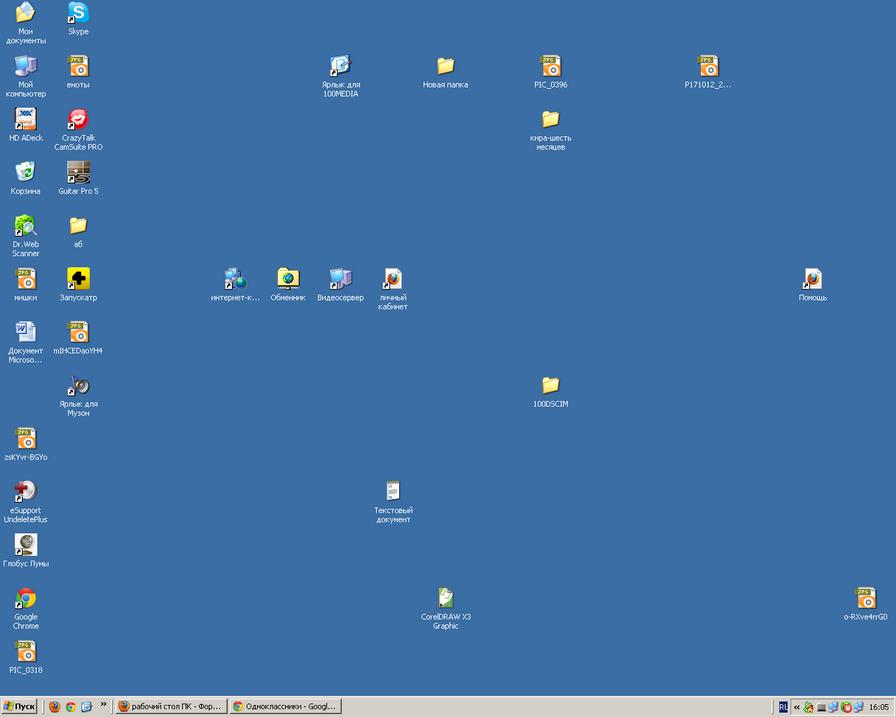The image size is (896, 717).
Task: Launch Guitar Pro 5 from desktop
Action: (78, 173)
